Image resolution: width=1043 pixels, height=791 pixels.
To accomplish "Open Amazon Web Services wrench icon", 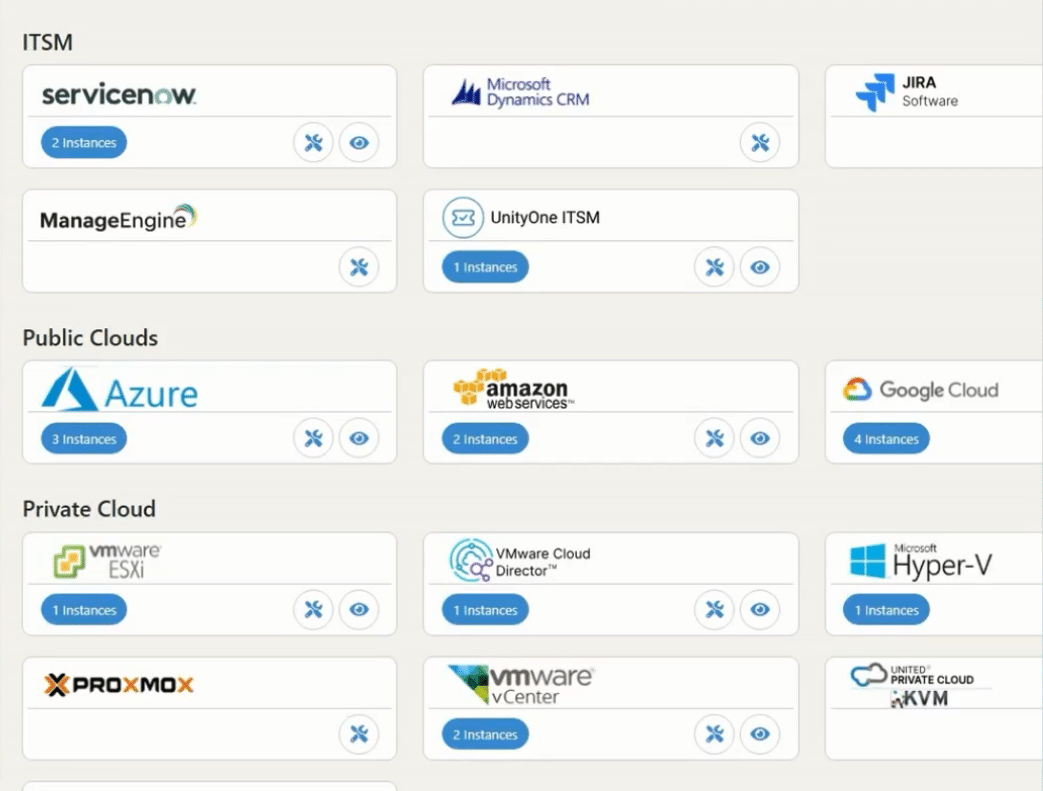I will [714, 438].
